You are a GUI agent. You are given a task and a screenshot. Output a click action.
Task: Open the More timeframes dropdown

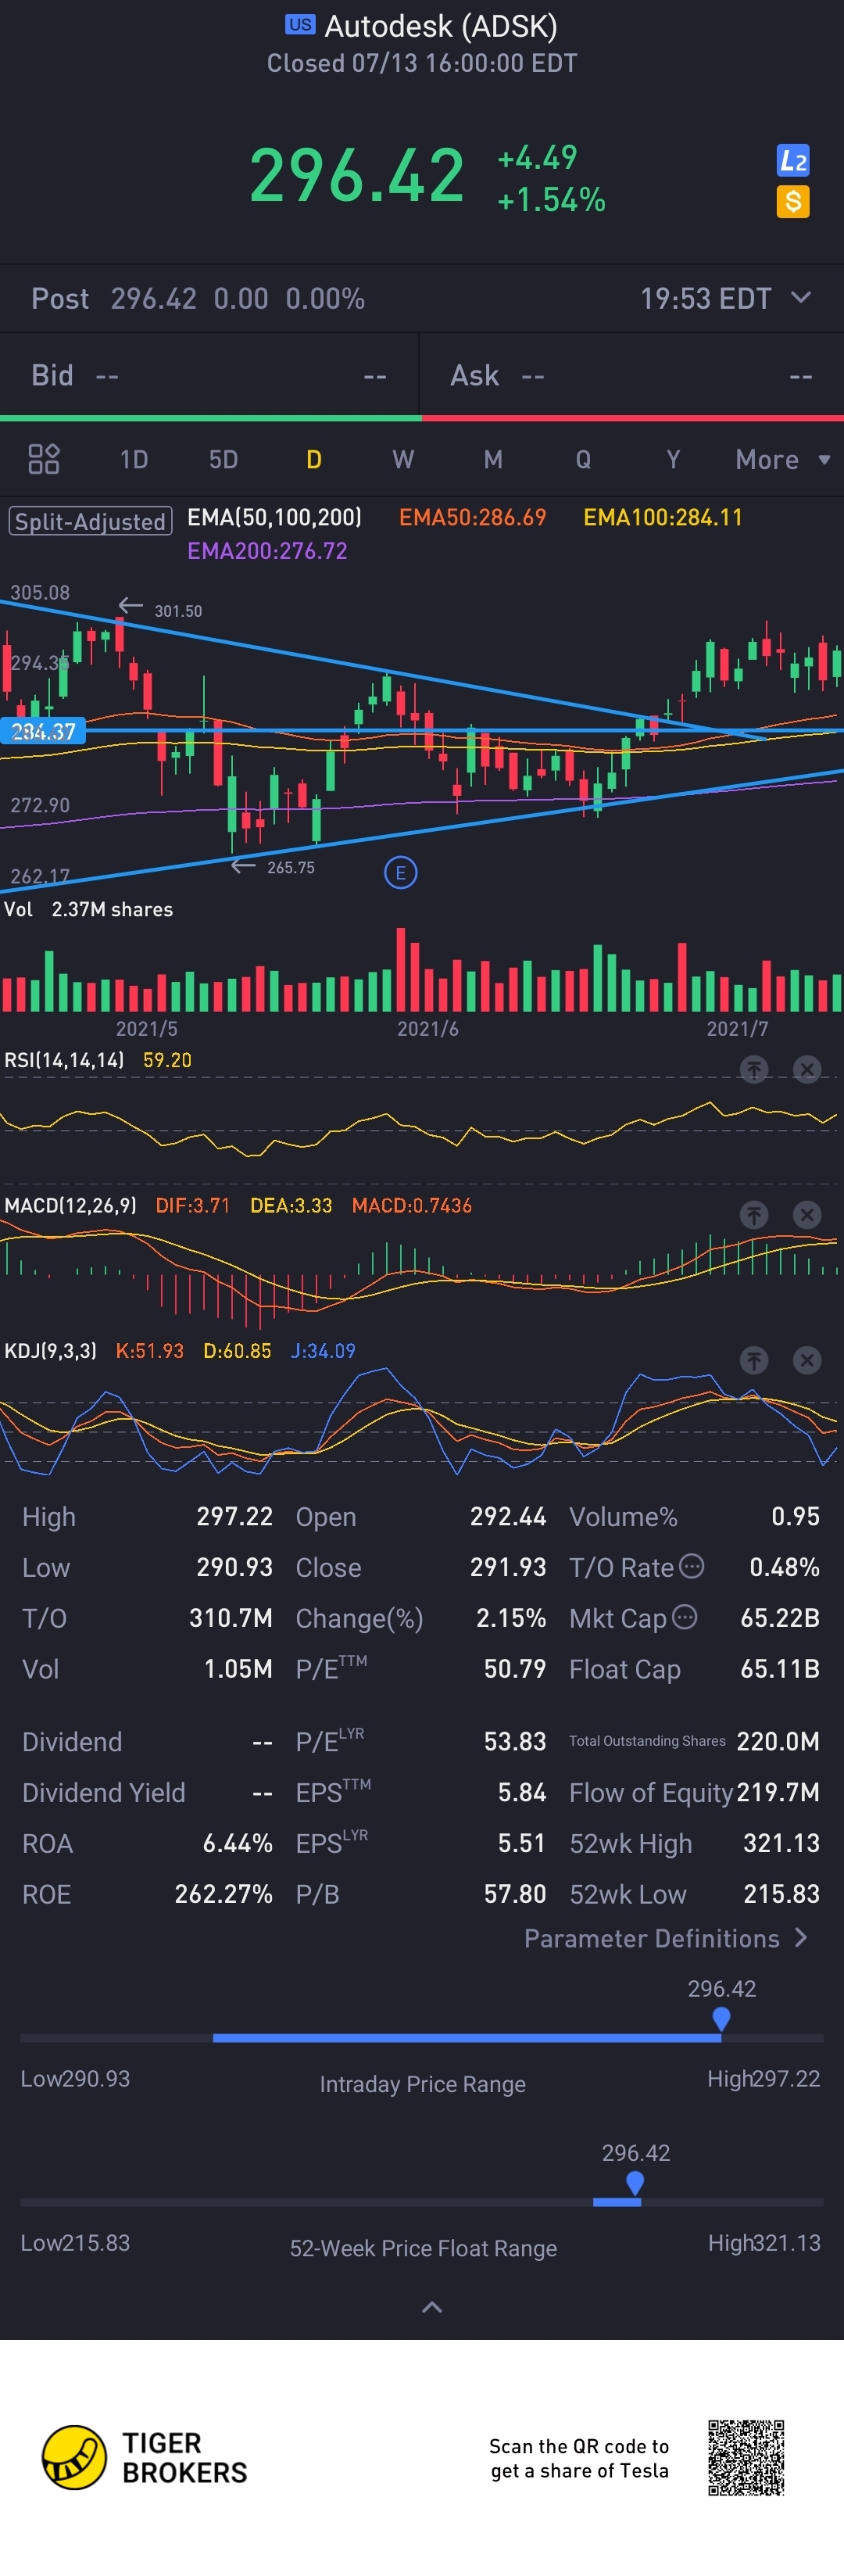783,460
